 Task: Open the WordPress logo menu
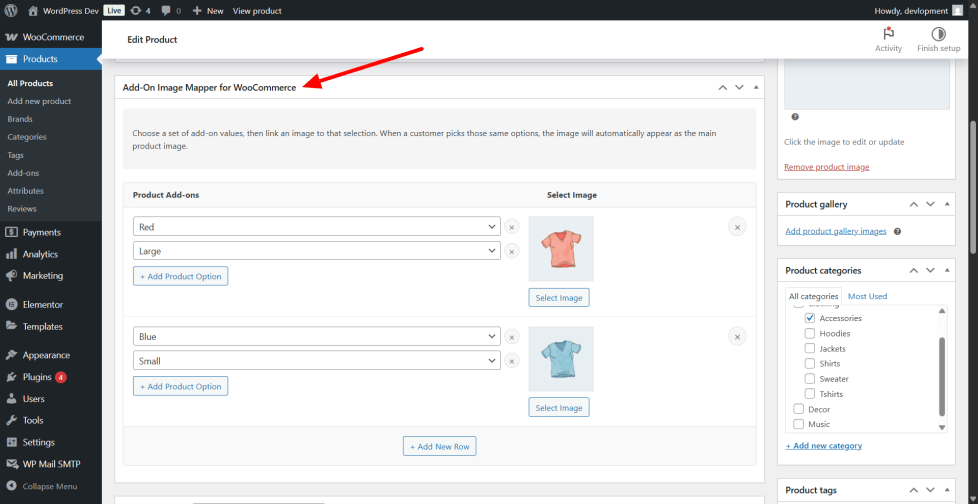coord(11,11)
